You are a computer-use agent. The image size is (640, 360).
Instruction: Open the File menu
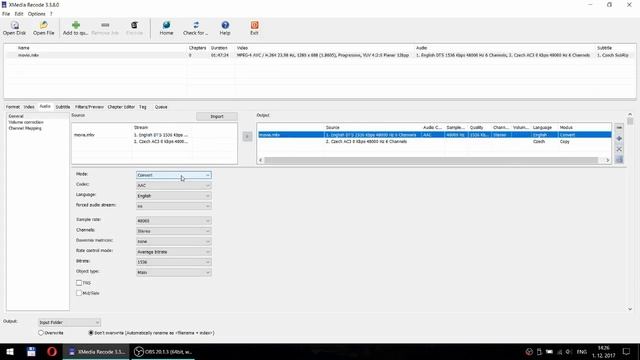[x=6, y=13]
